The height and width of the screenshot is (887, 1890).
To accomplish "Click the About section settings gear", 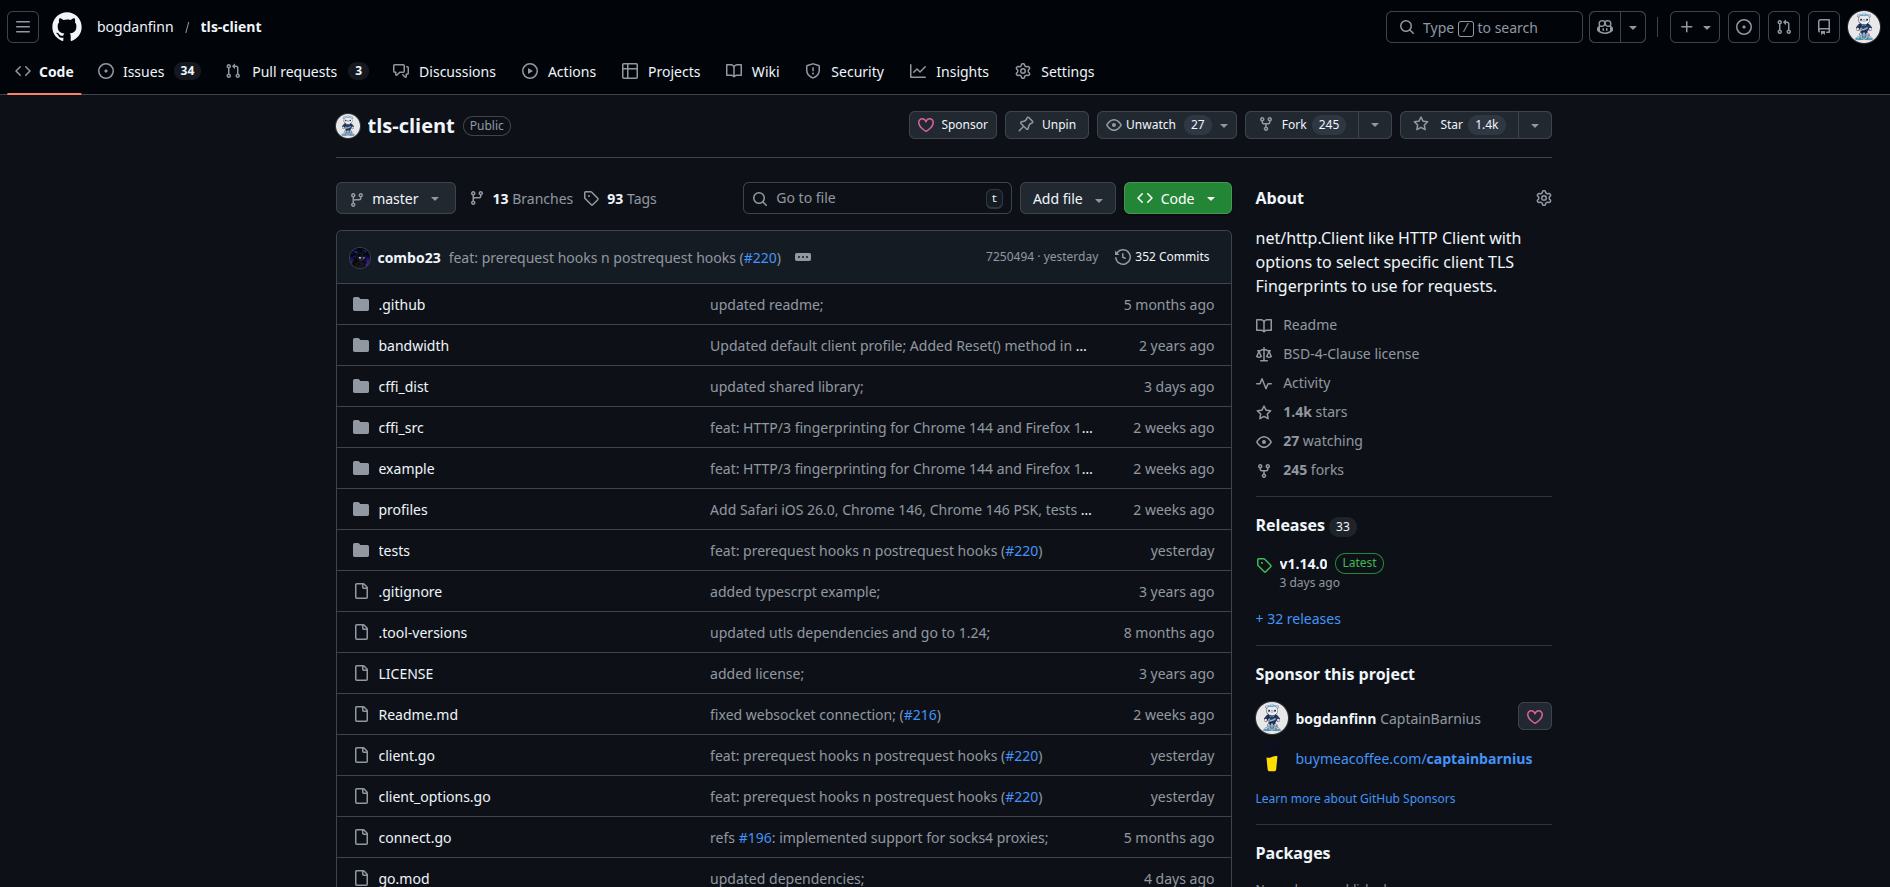I will 1543,198.
